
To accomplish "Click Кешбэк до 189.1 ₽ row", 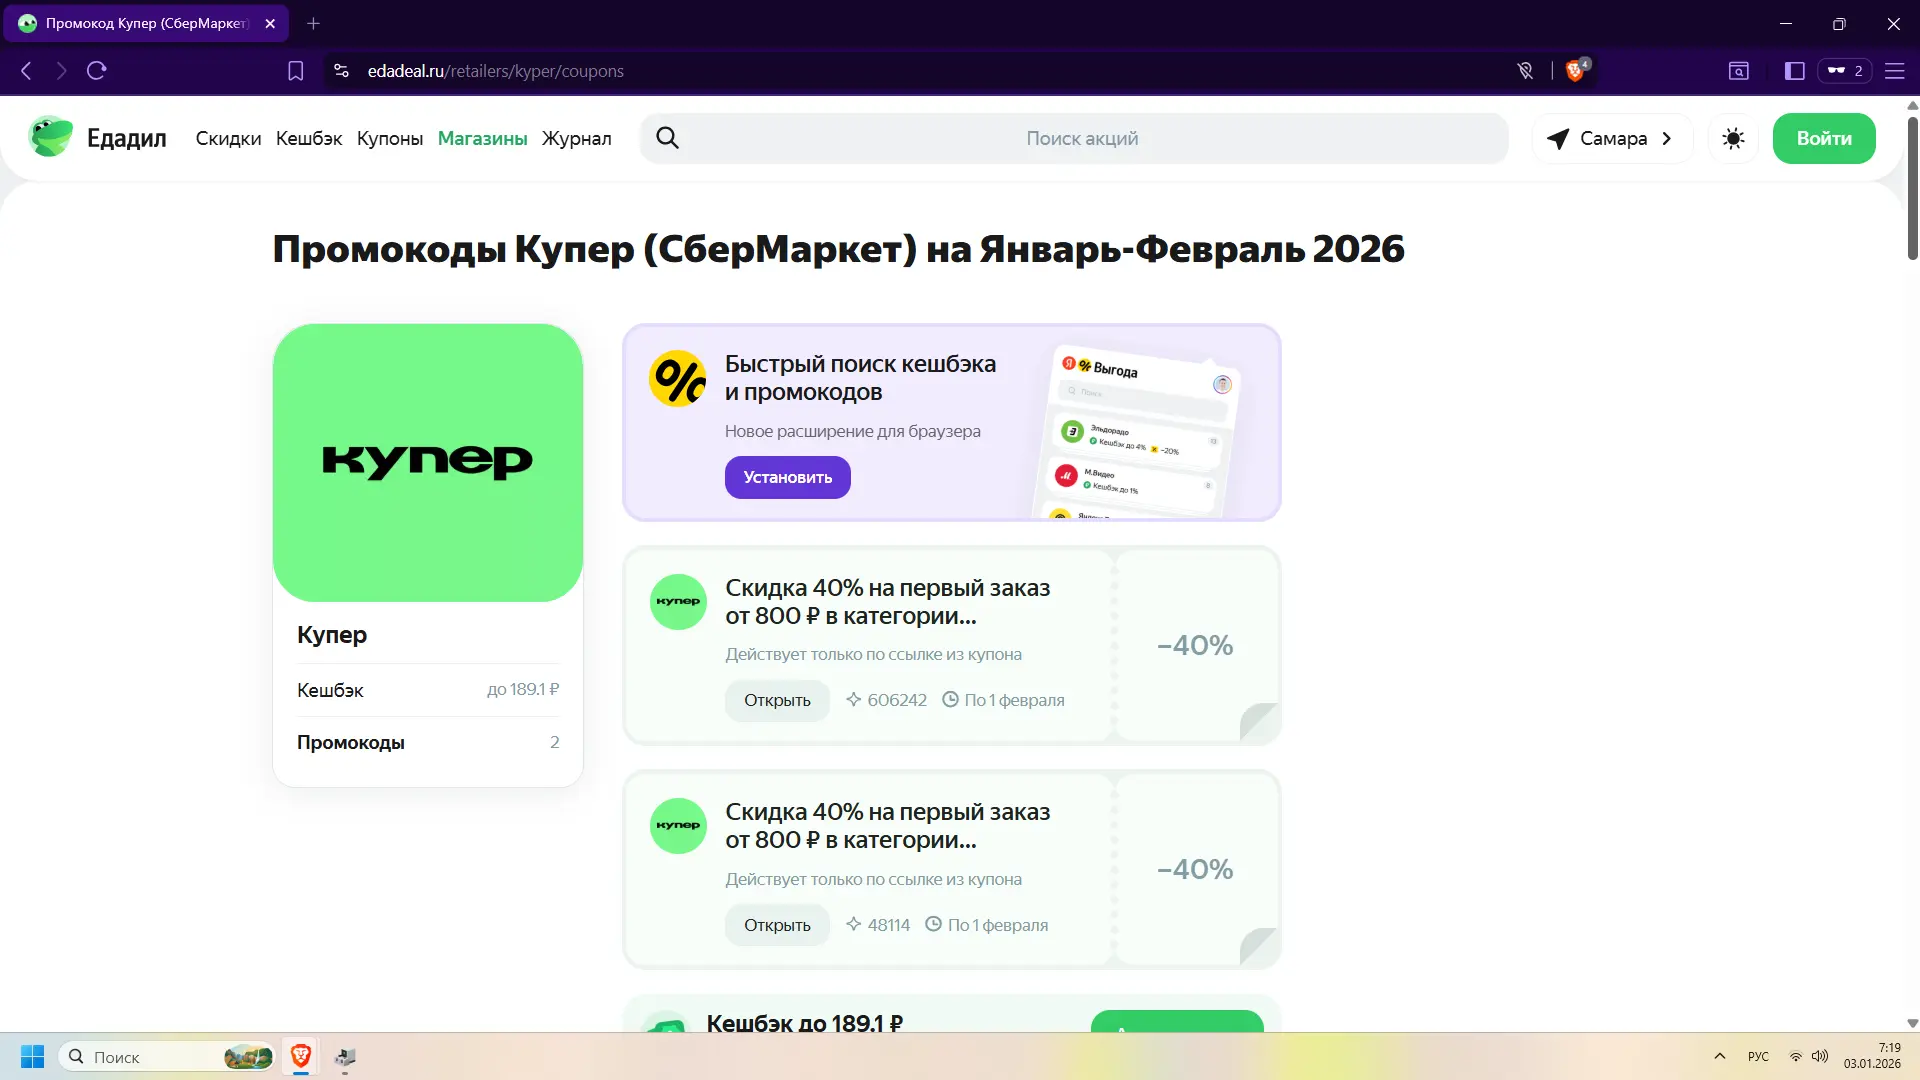I will click(428, 690).
